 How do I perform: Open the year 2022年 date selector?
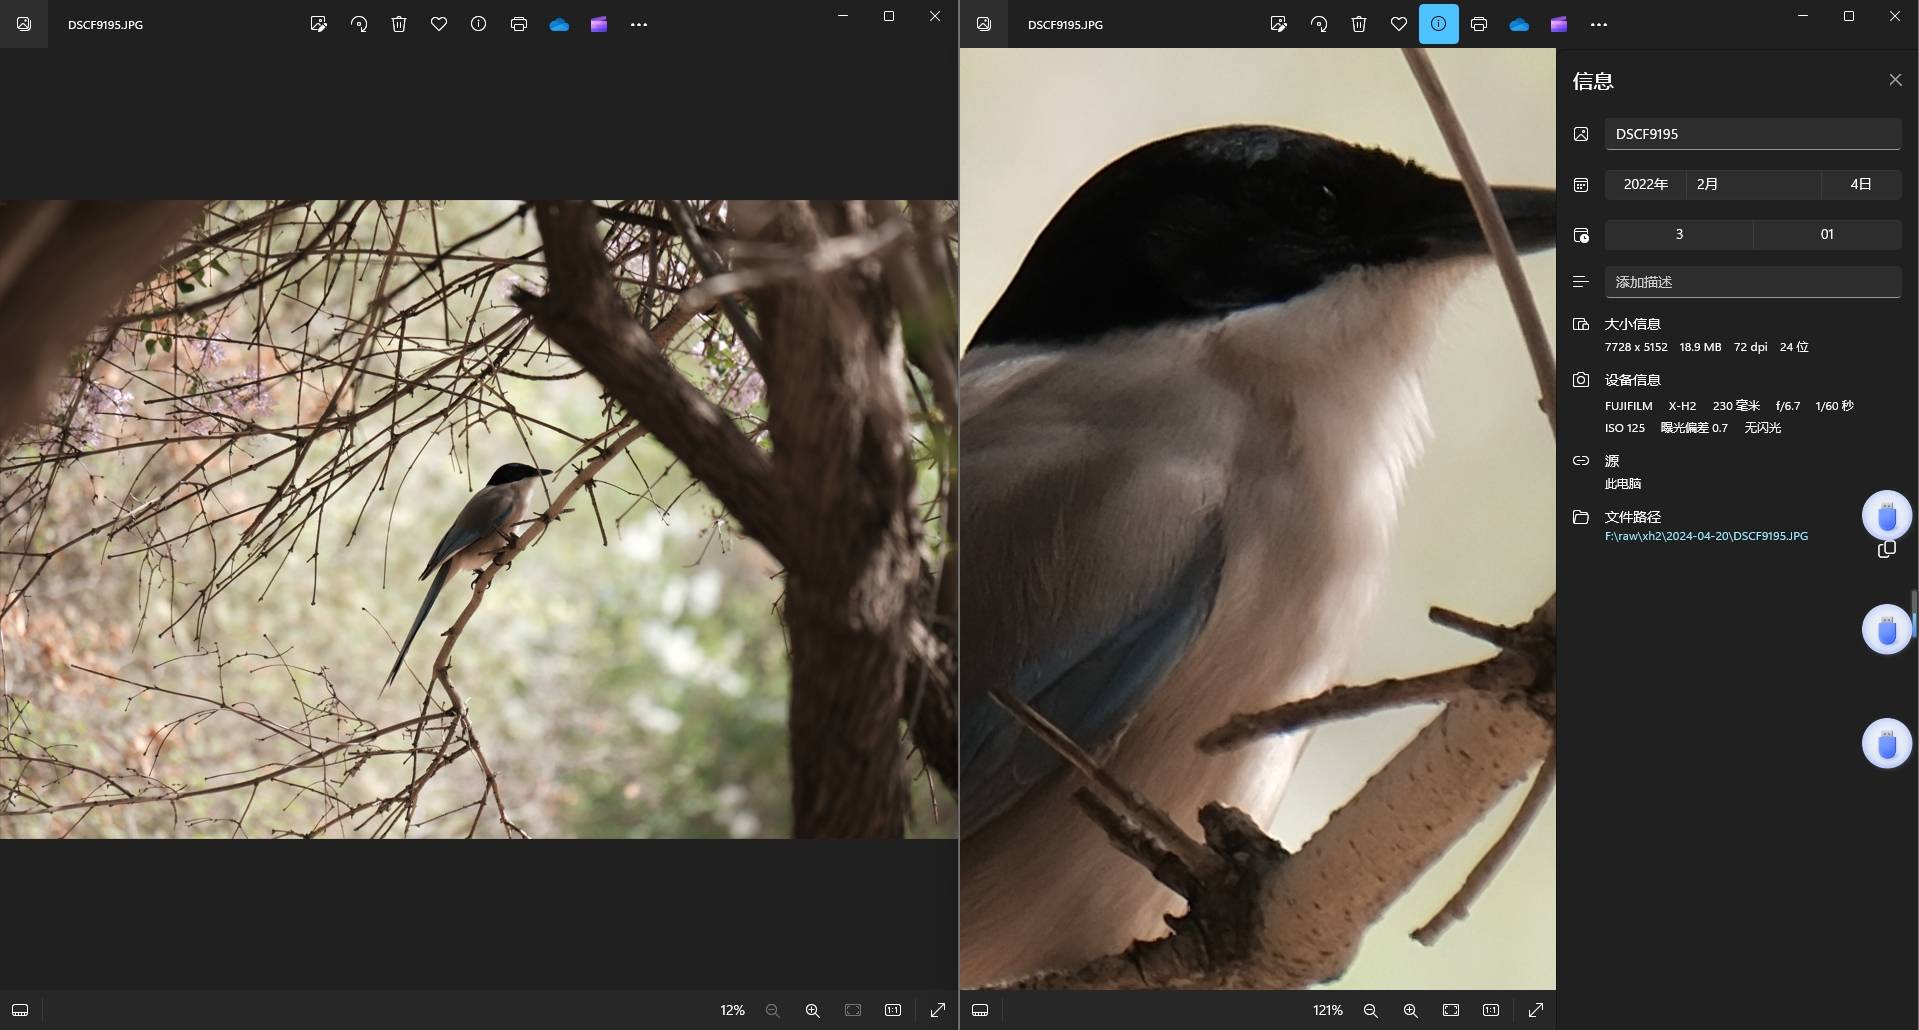tap(1645, 184)
